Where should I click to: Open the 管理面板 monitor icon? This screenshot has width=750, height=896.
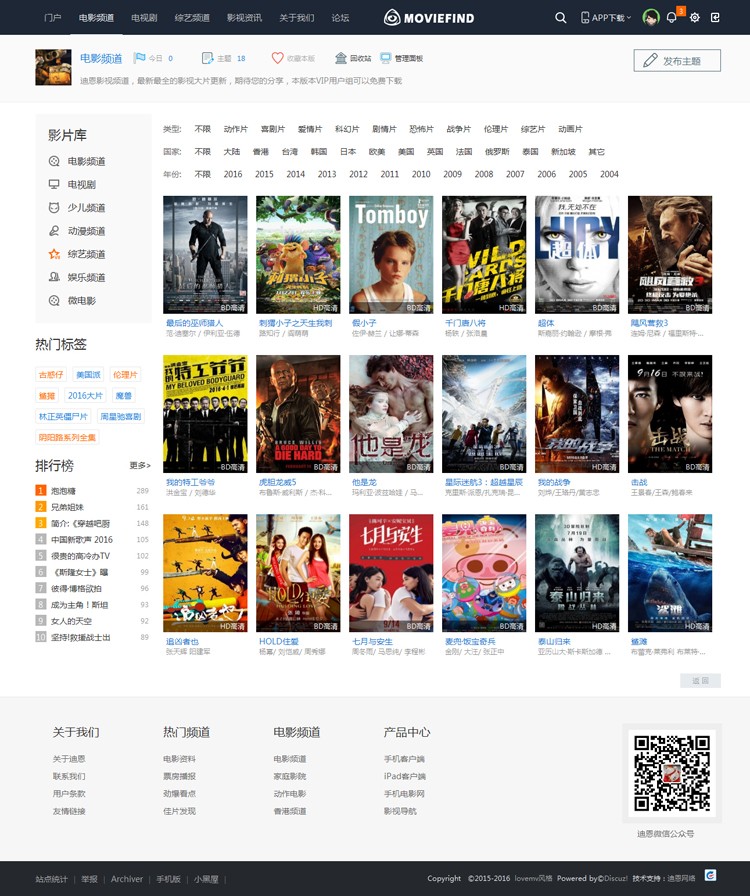pyautogui.click(x=386, y=58)
